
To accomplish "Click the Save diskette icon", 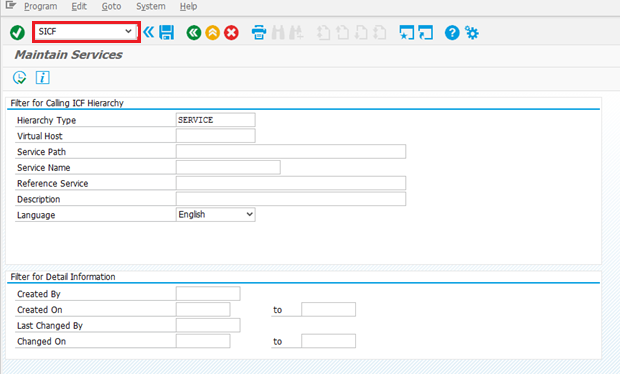I will tap(167, 33).
